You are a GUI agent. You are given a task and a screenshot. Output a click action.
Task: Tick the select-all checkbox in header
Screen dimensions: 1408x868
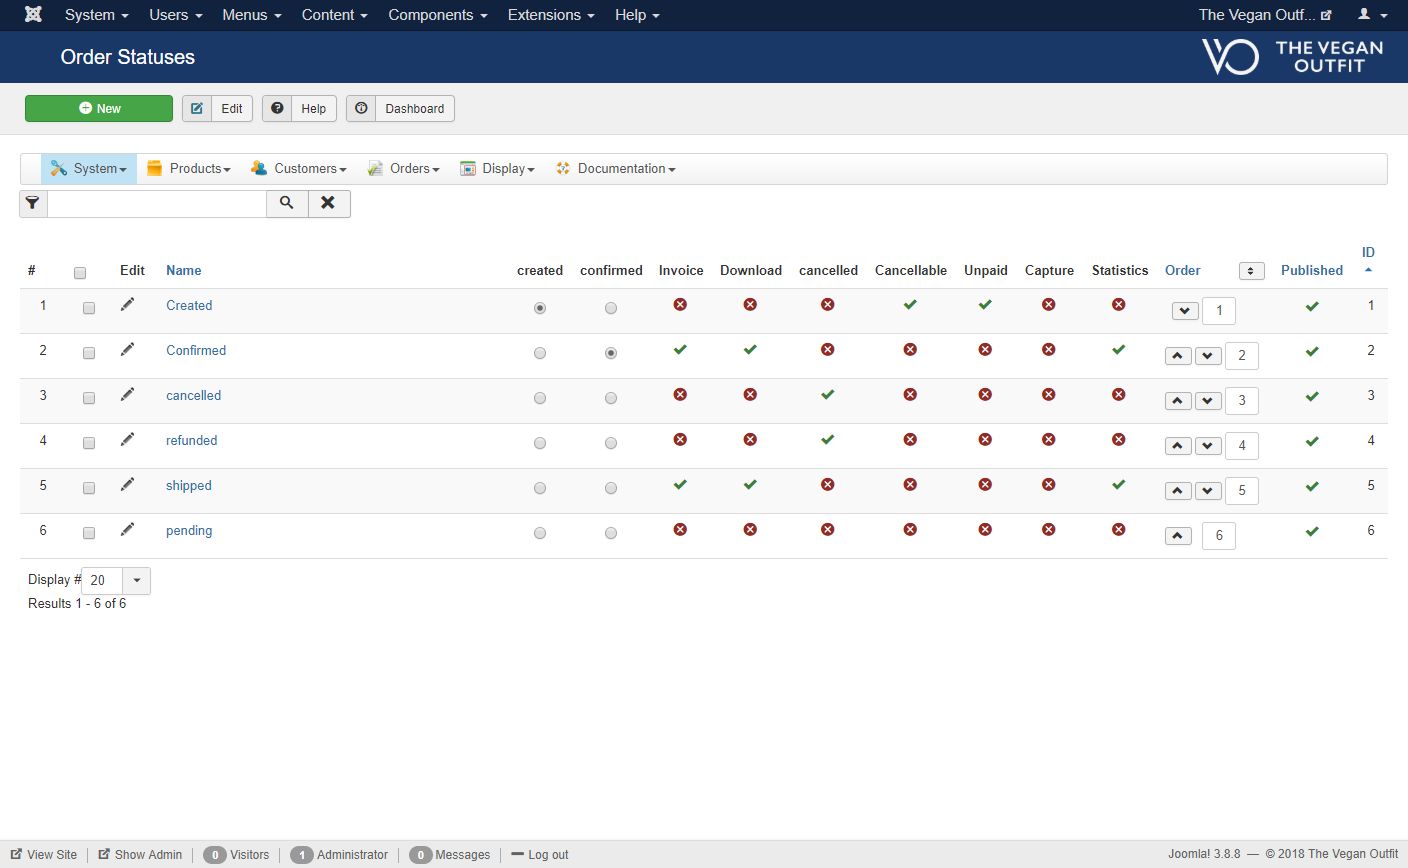pos(80,272)
